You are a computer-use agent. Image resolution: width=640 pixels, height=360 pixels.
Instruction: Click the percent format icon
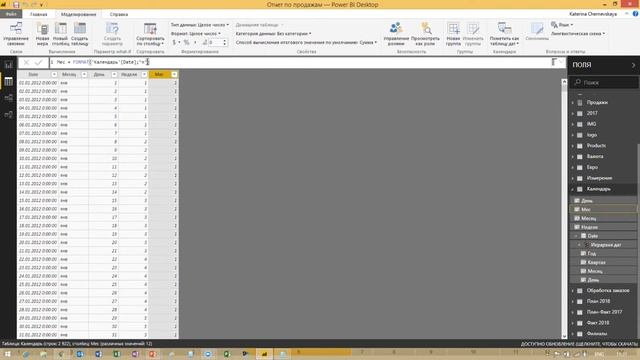[187, 42]
